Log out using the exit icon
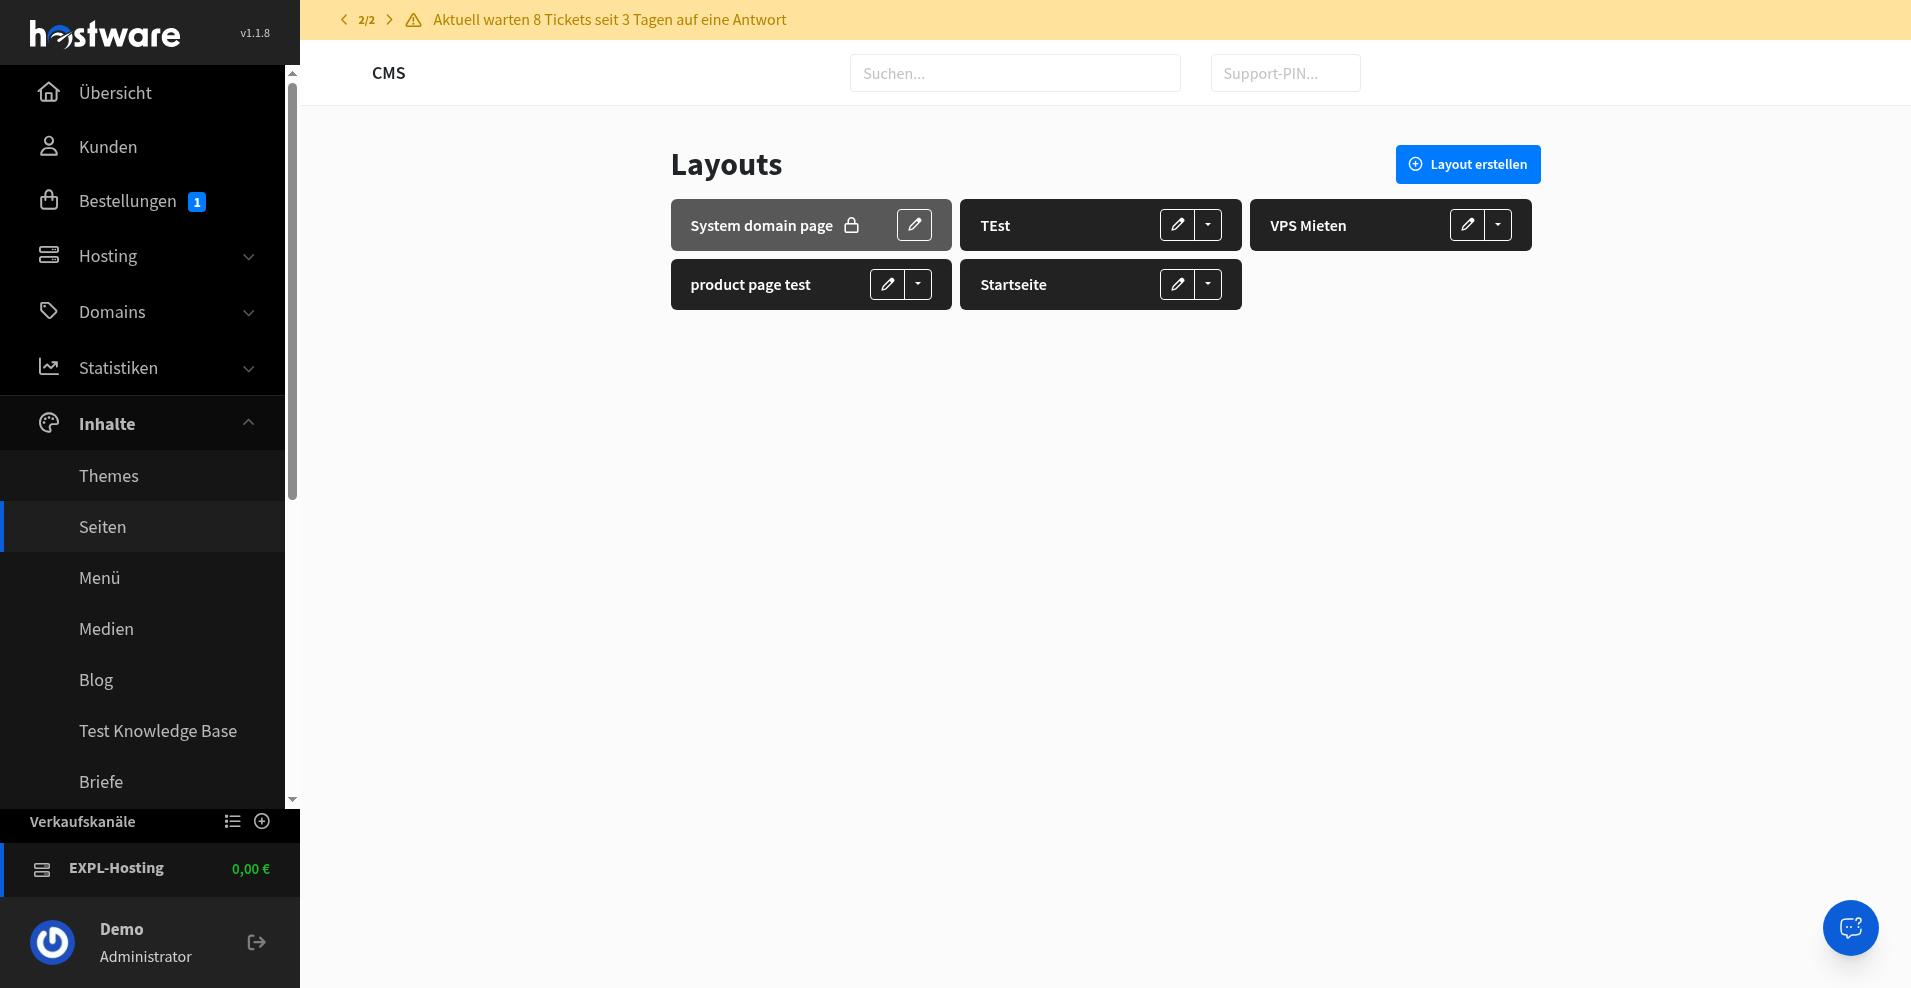The width and height of the screenshot is (1911, 988). pos(256,942)
